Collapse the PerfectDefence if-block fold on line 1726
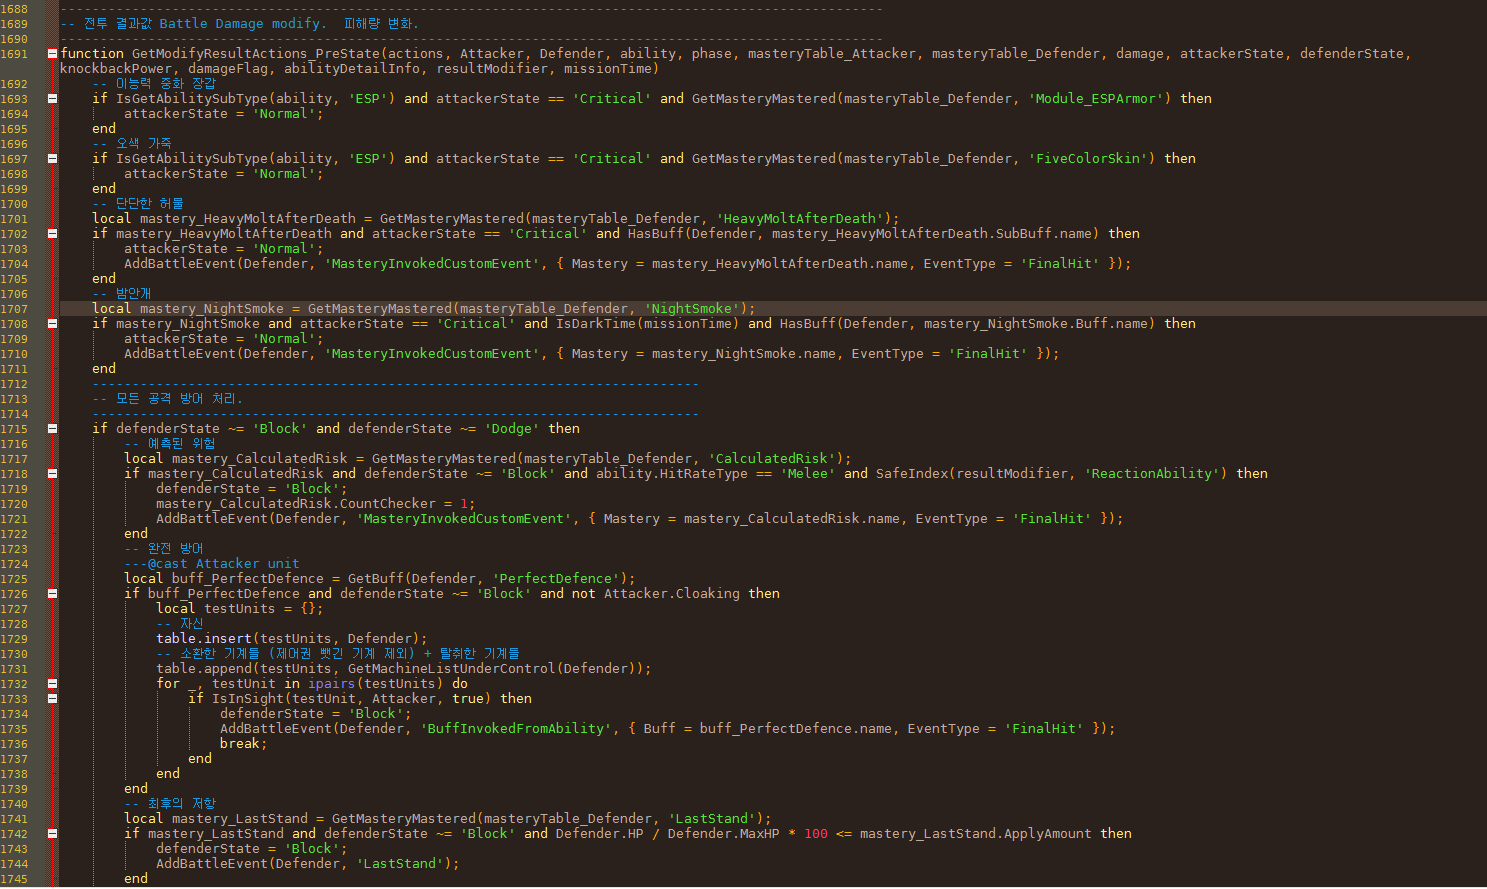 click(52, 594)
